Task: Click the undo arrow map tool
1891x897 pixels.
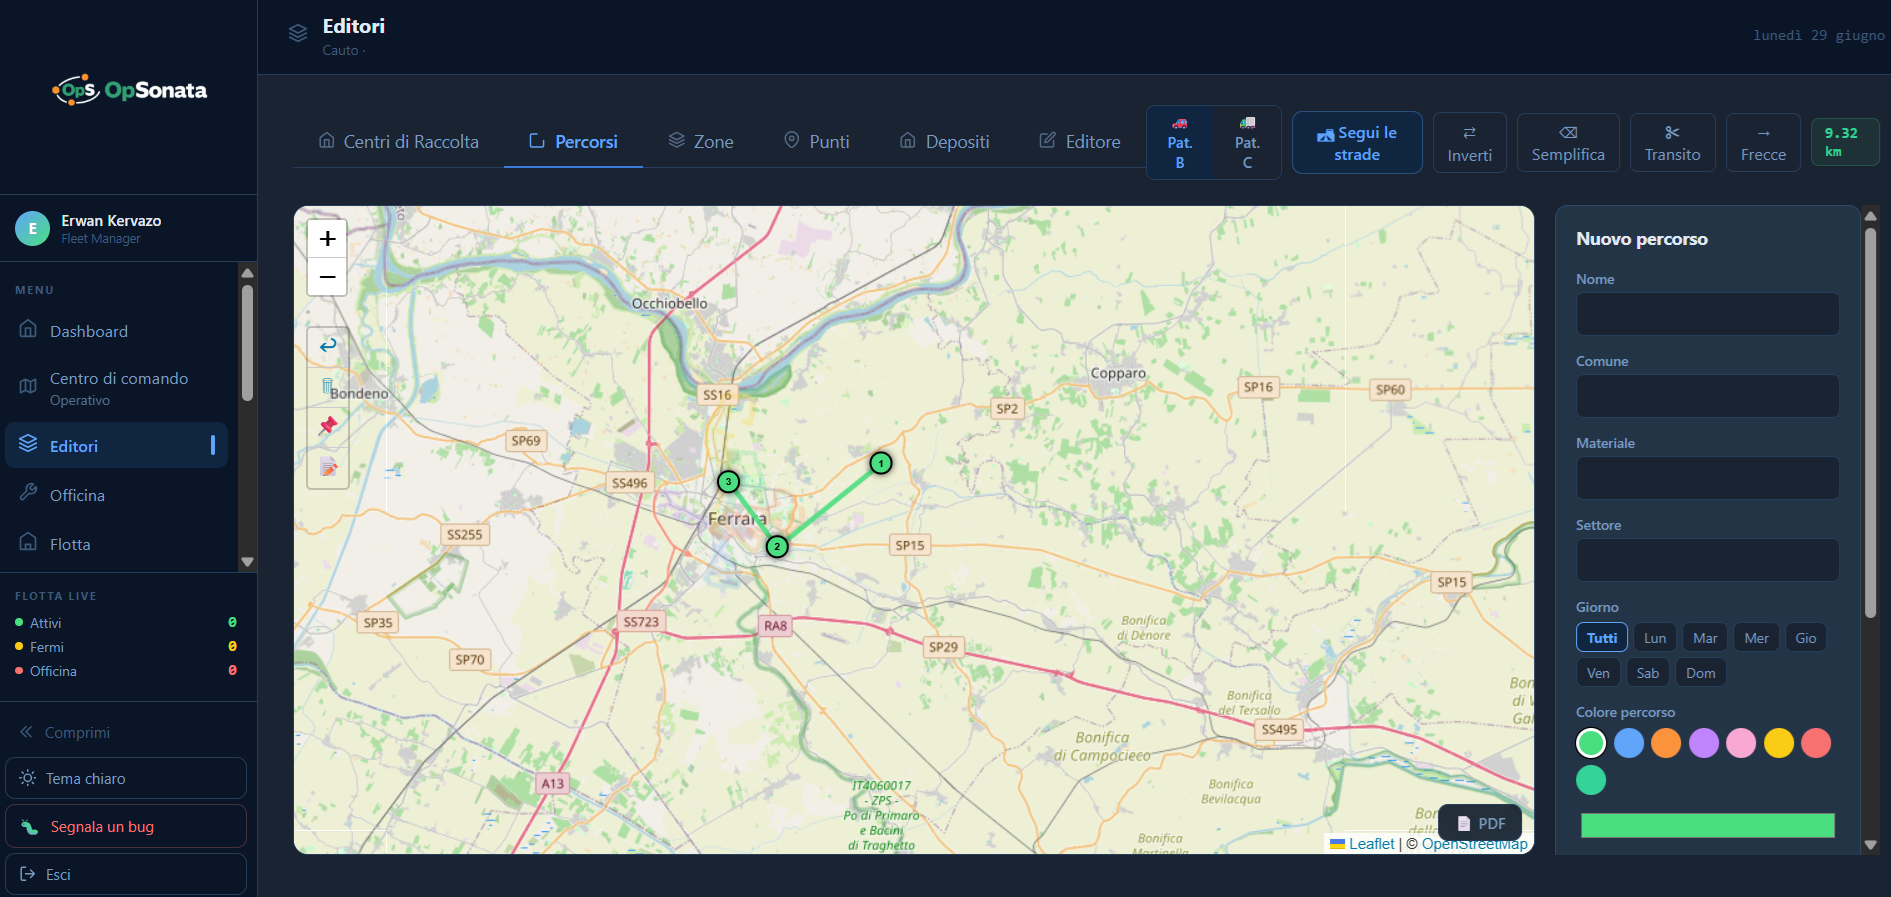Action: 328,346
